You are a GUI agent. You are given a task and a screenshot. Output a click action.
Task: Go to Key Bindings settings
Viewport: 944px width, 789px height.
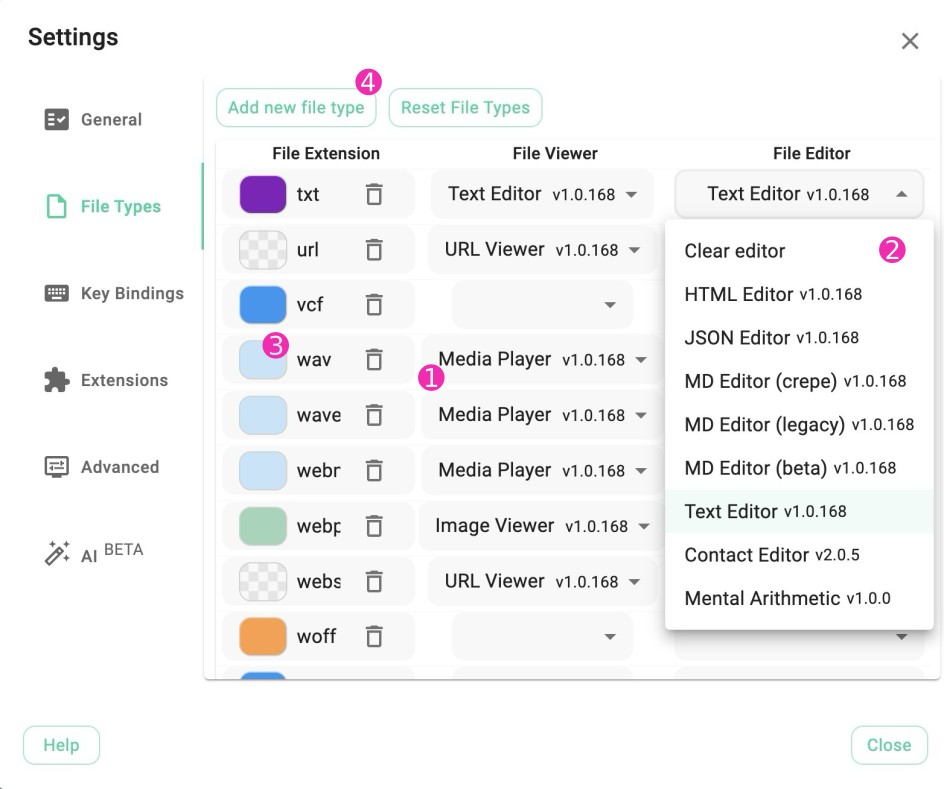pos(114,294)
